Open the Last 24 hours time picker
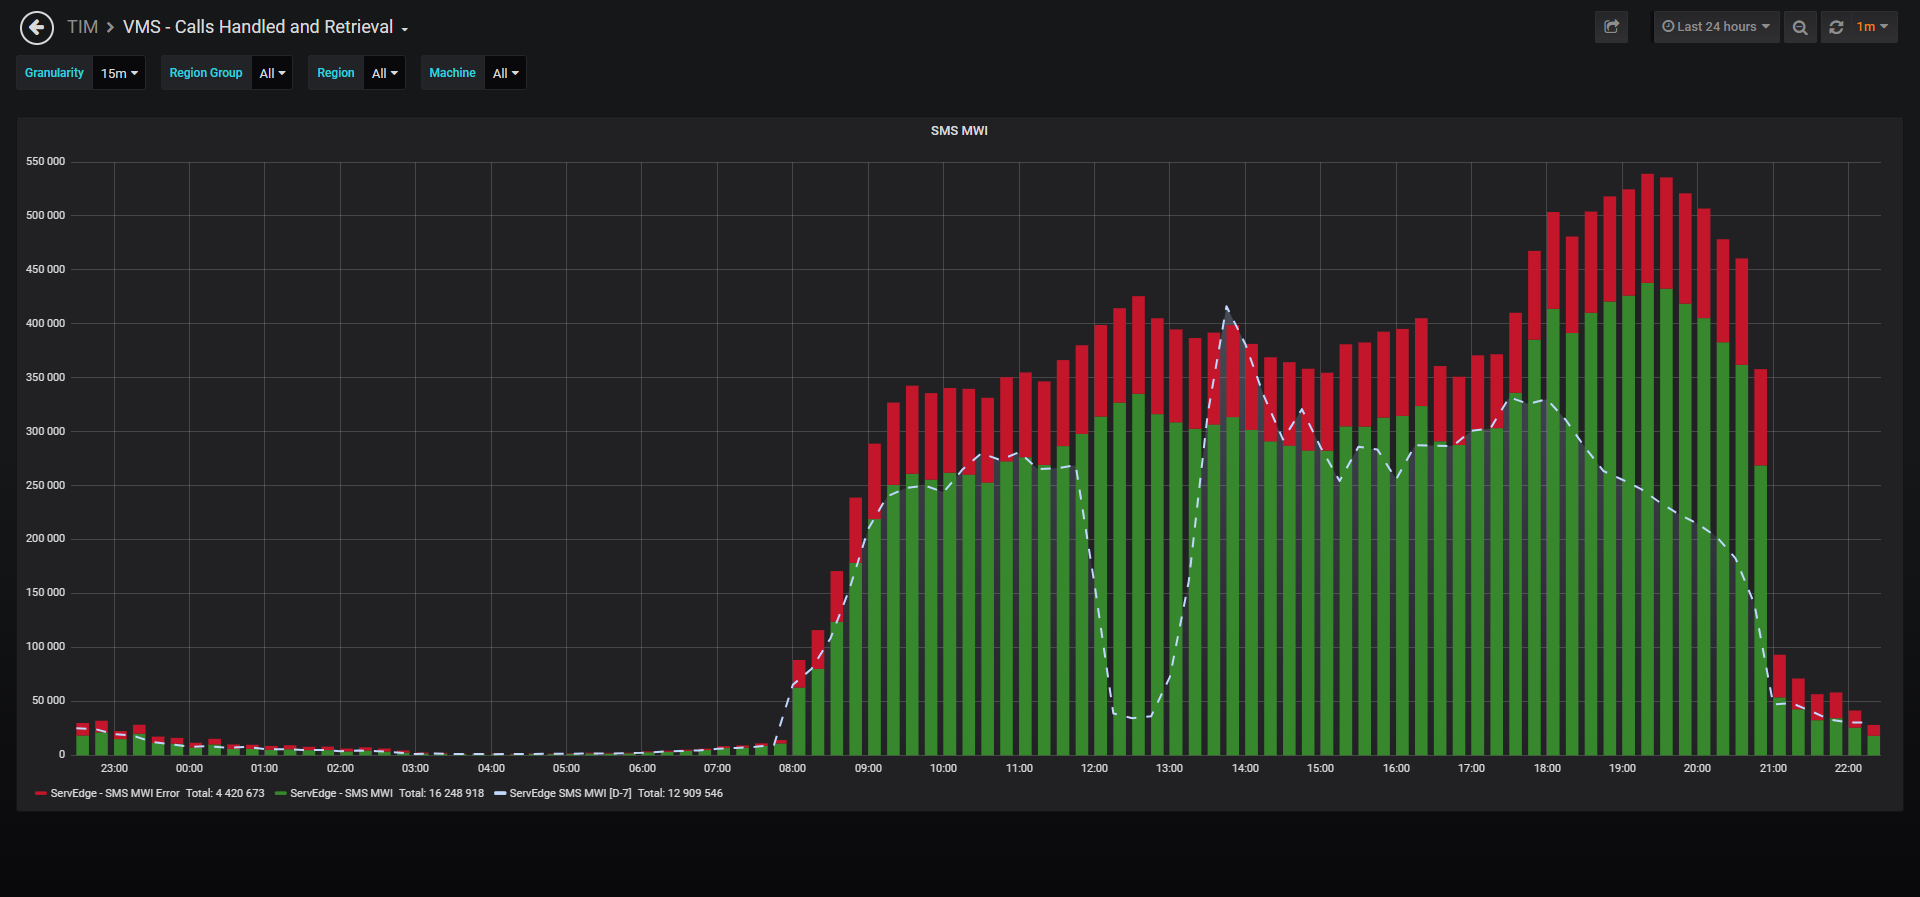 tap(1716, 27)
